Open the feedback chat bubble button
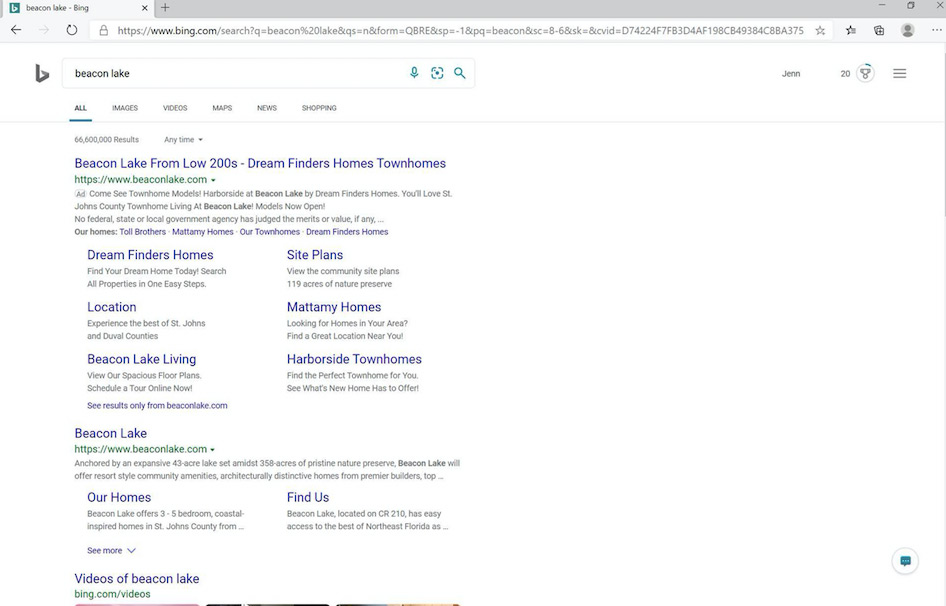Screen dimensions: 946x606 (905, 561)
